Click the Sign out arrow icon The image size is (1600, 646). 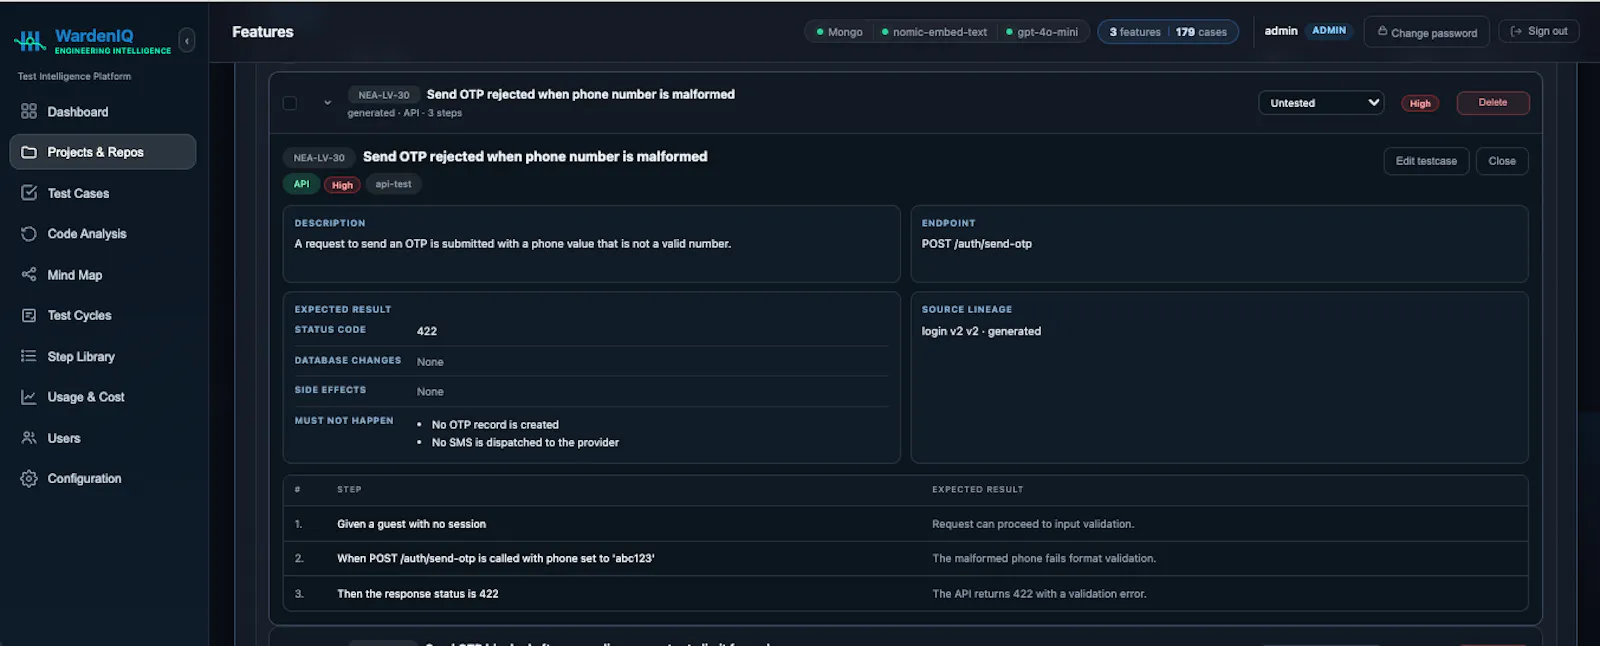[x=1516, y=31]
